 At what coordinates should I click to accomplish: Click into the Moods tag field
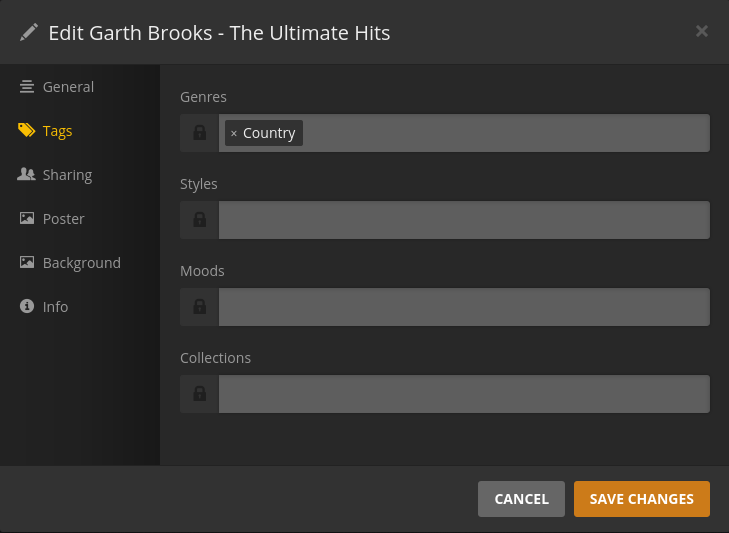[x=464, y=307]
